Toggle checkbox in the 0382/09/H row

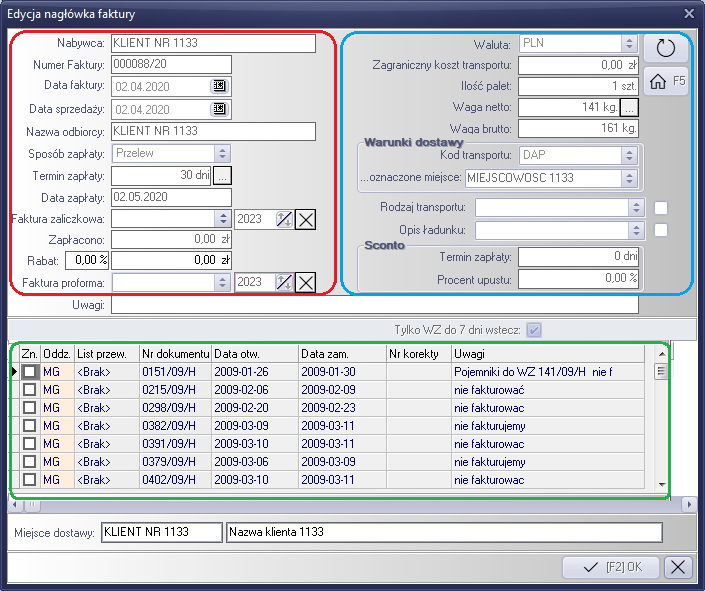[30, 426]
